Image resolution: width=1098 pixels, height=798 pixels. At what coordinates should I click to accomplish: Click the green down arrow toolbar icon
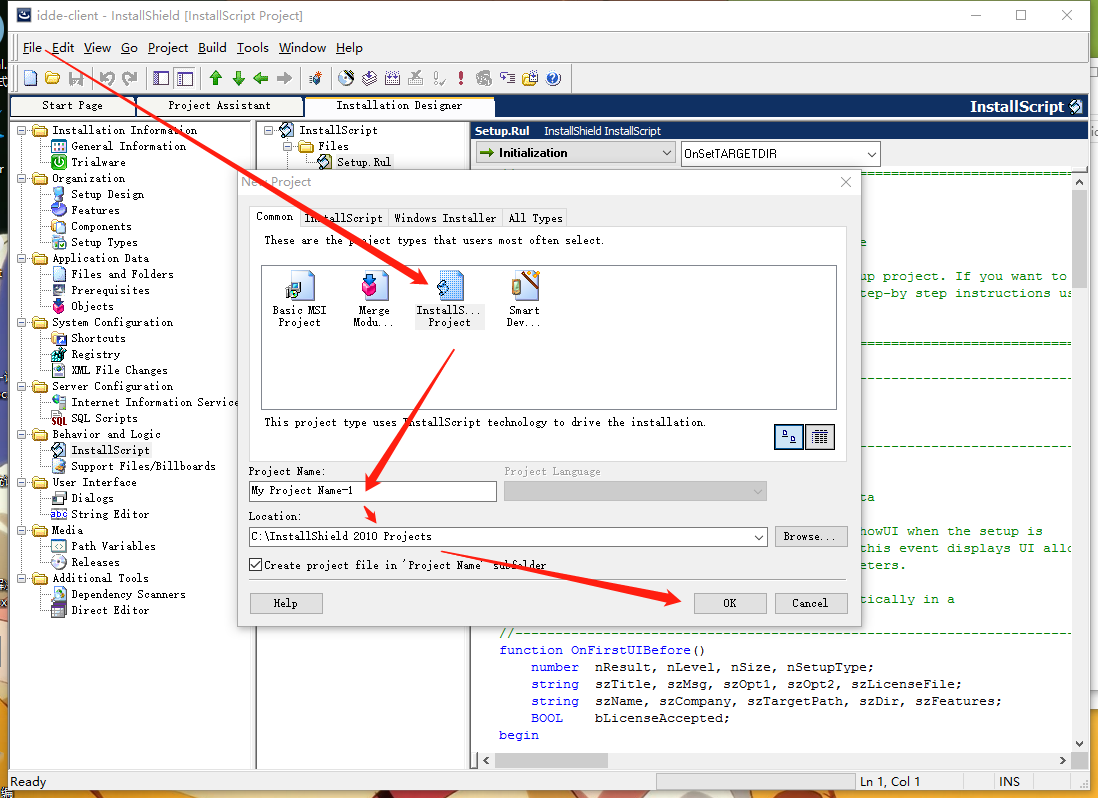pos(239,78)
